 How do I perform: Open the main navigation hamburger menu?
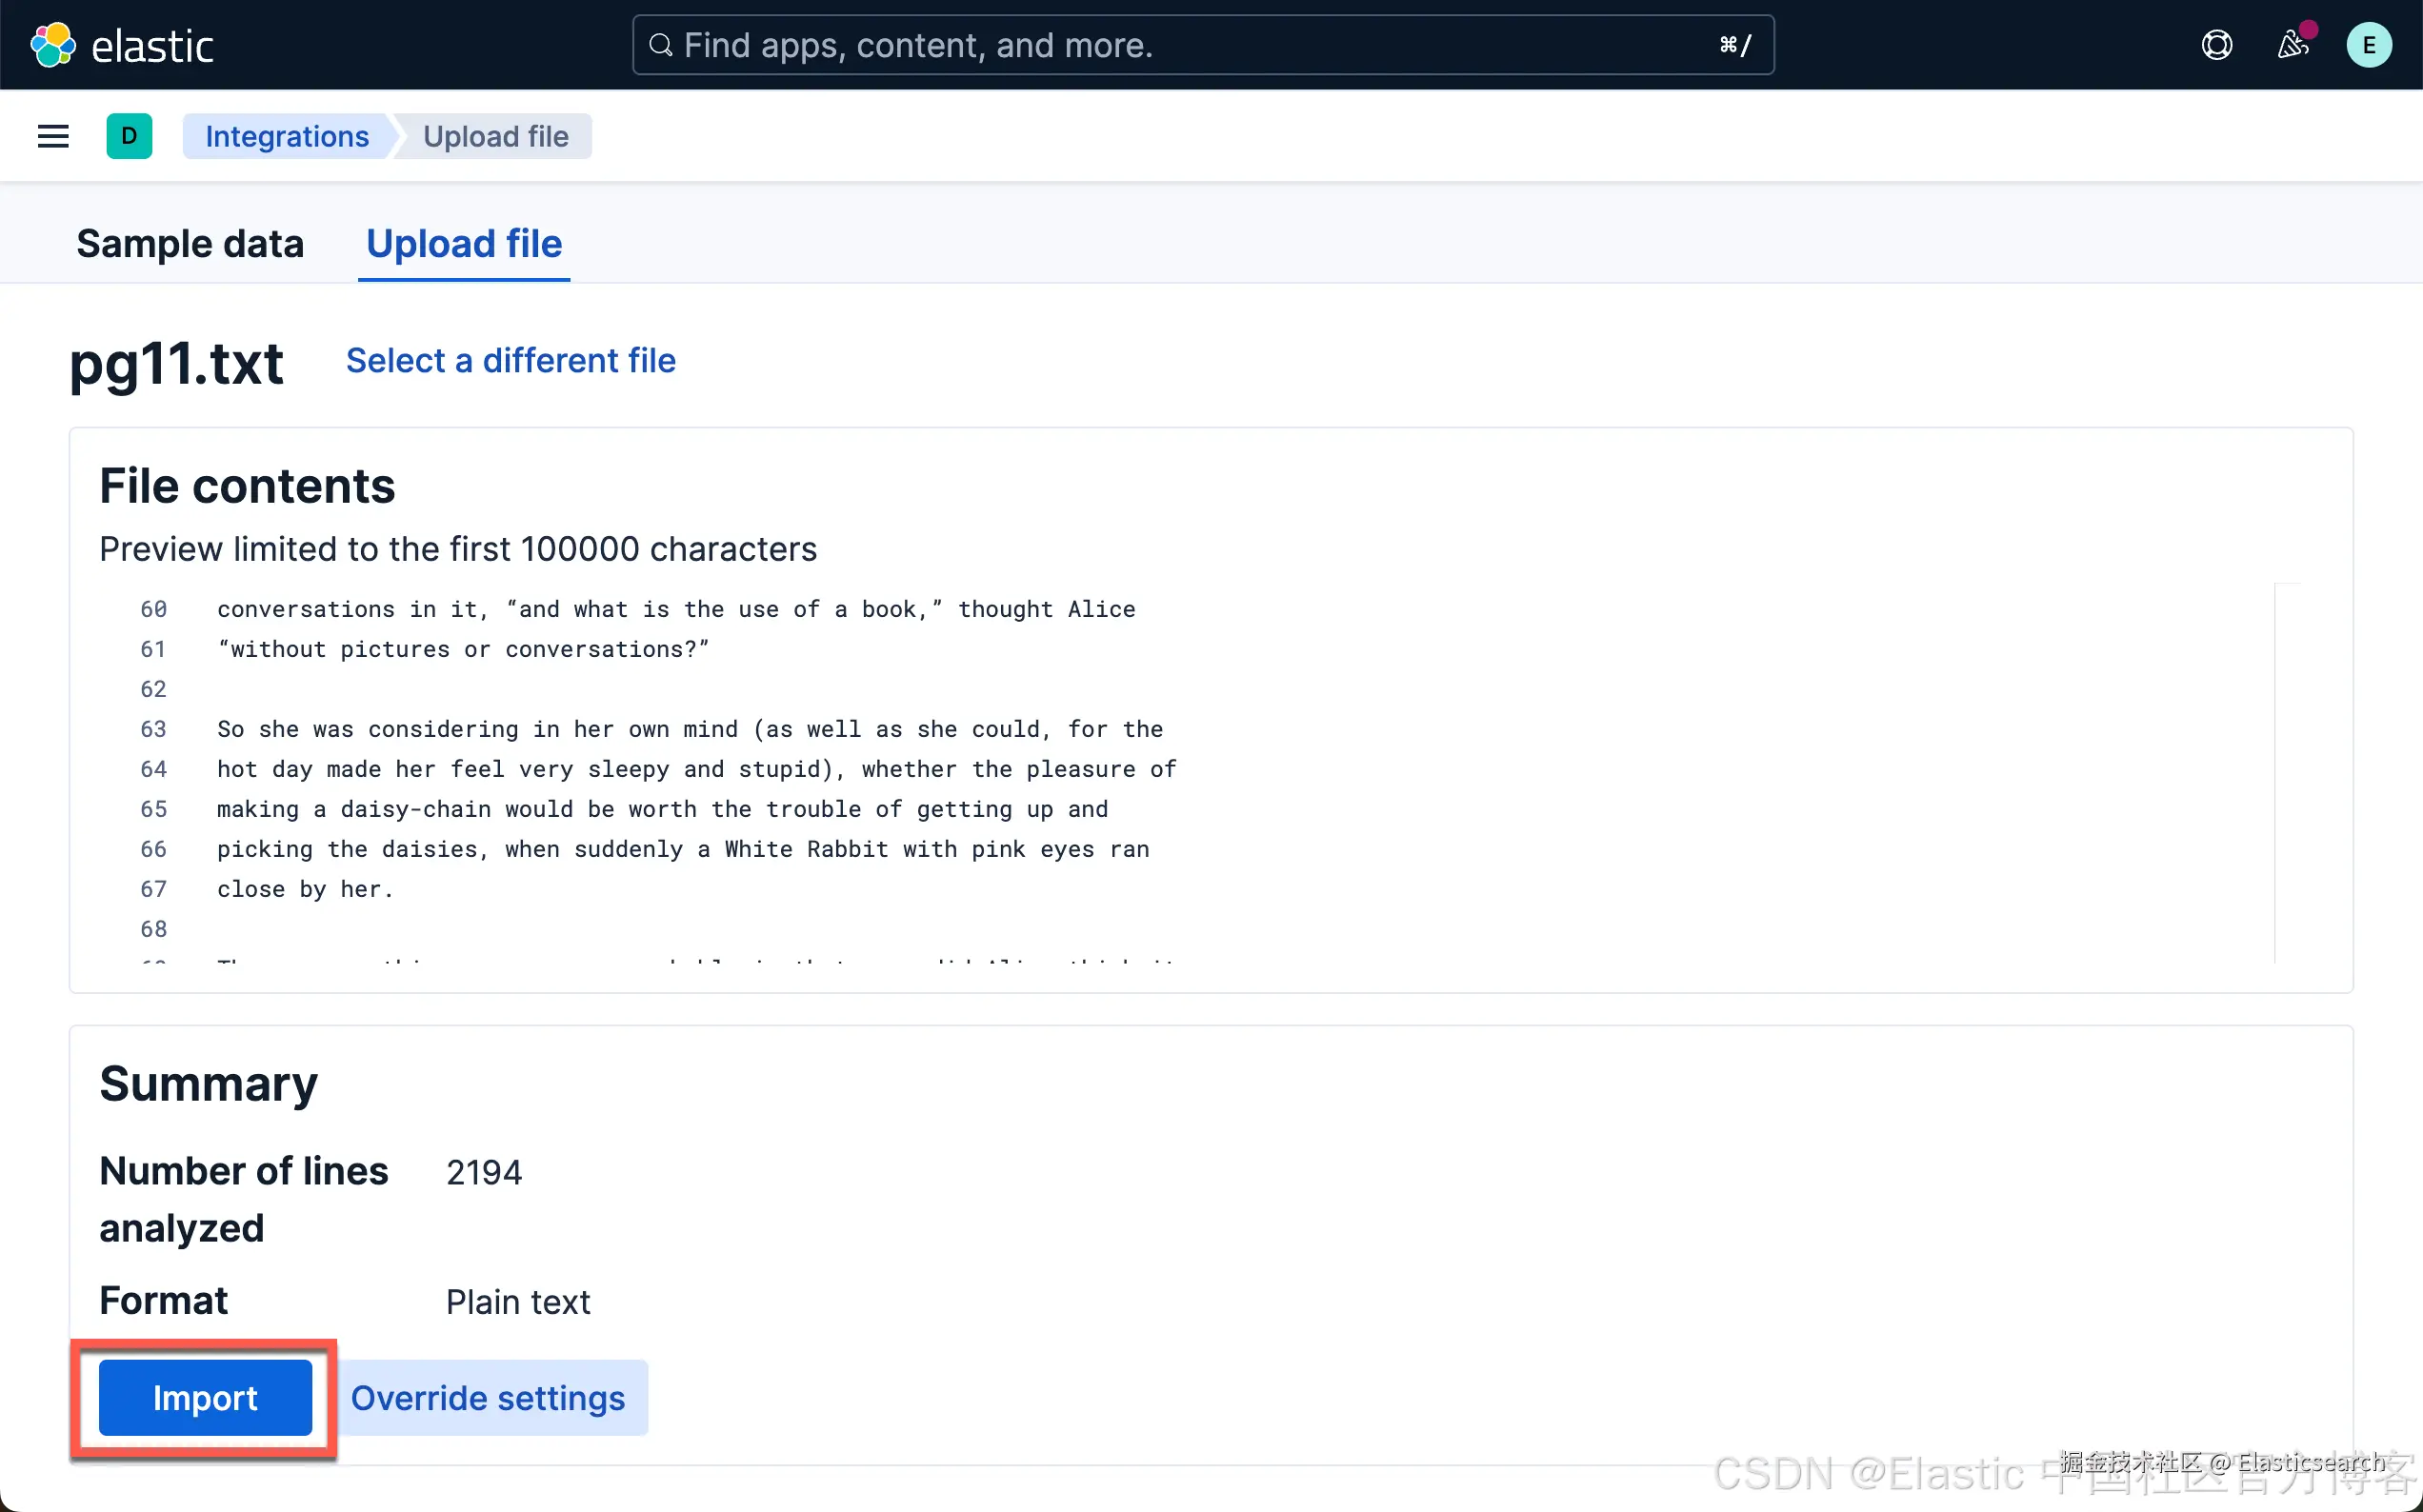53,136
